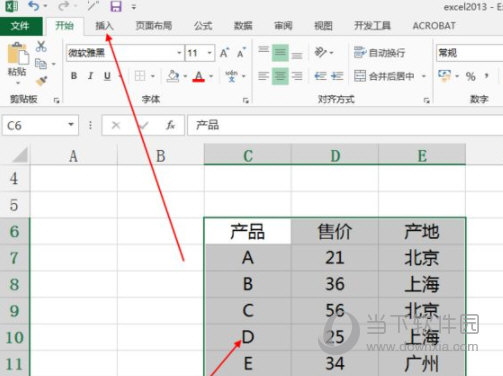Switch to the 页面布局 tab
Viewport: 503px width, 376px height.
[x=154, y=26]
